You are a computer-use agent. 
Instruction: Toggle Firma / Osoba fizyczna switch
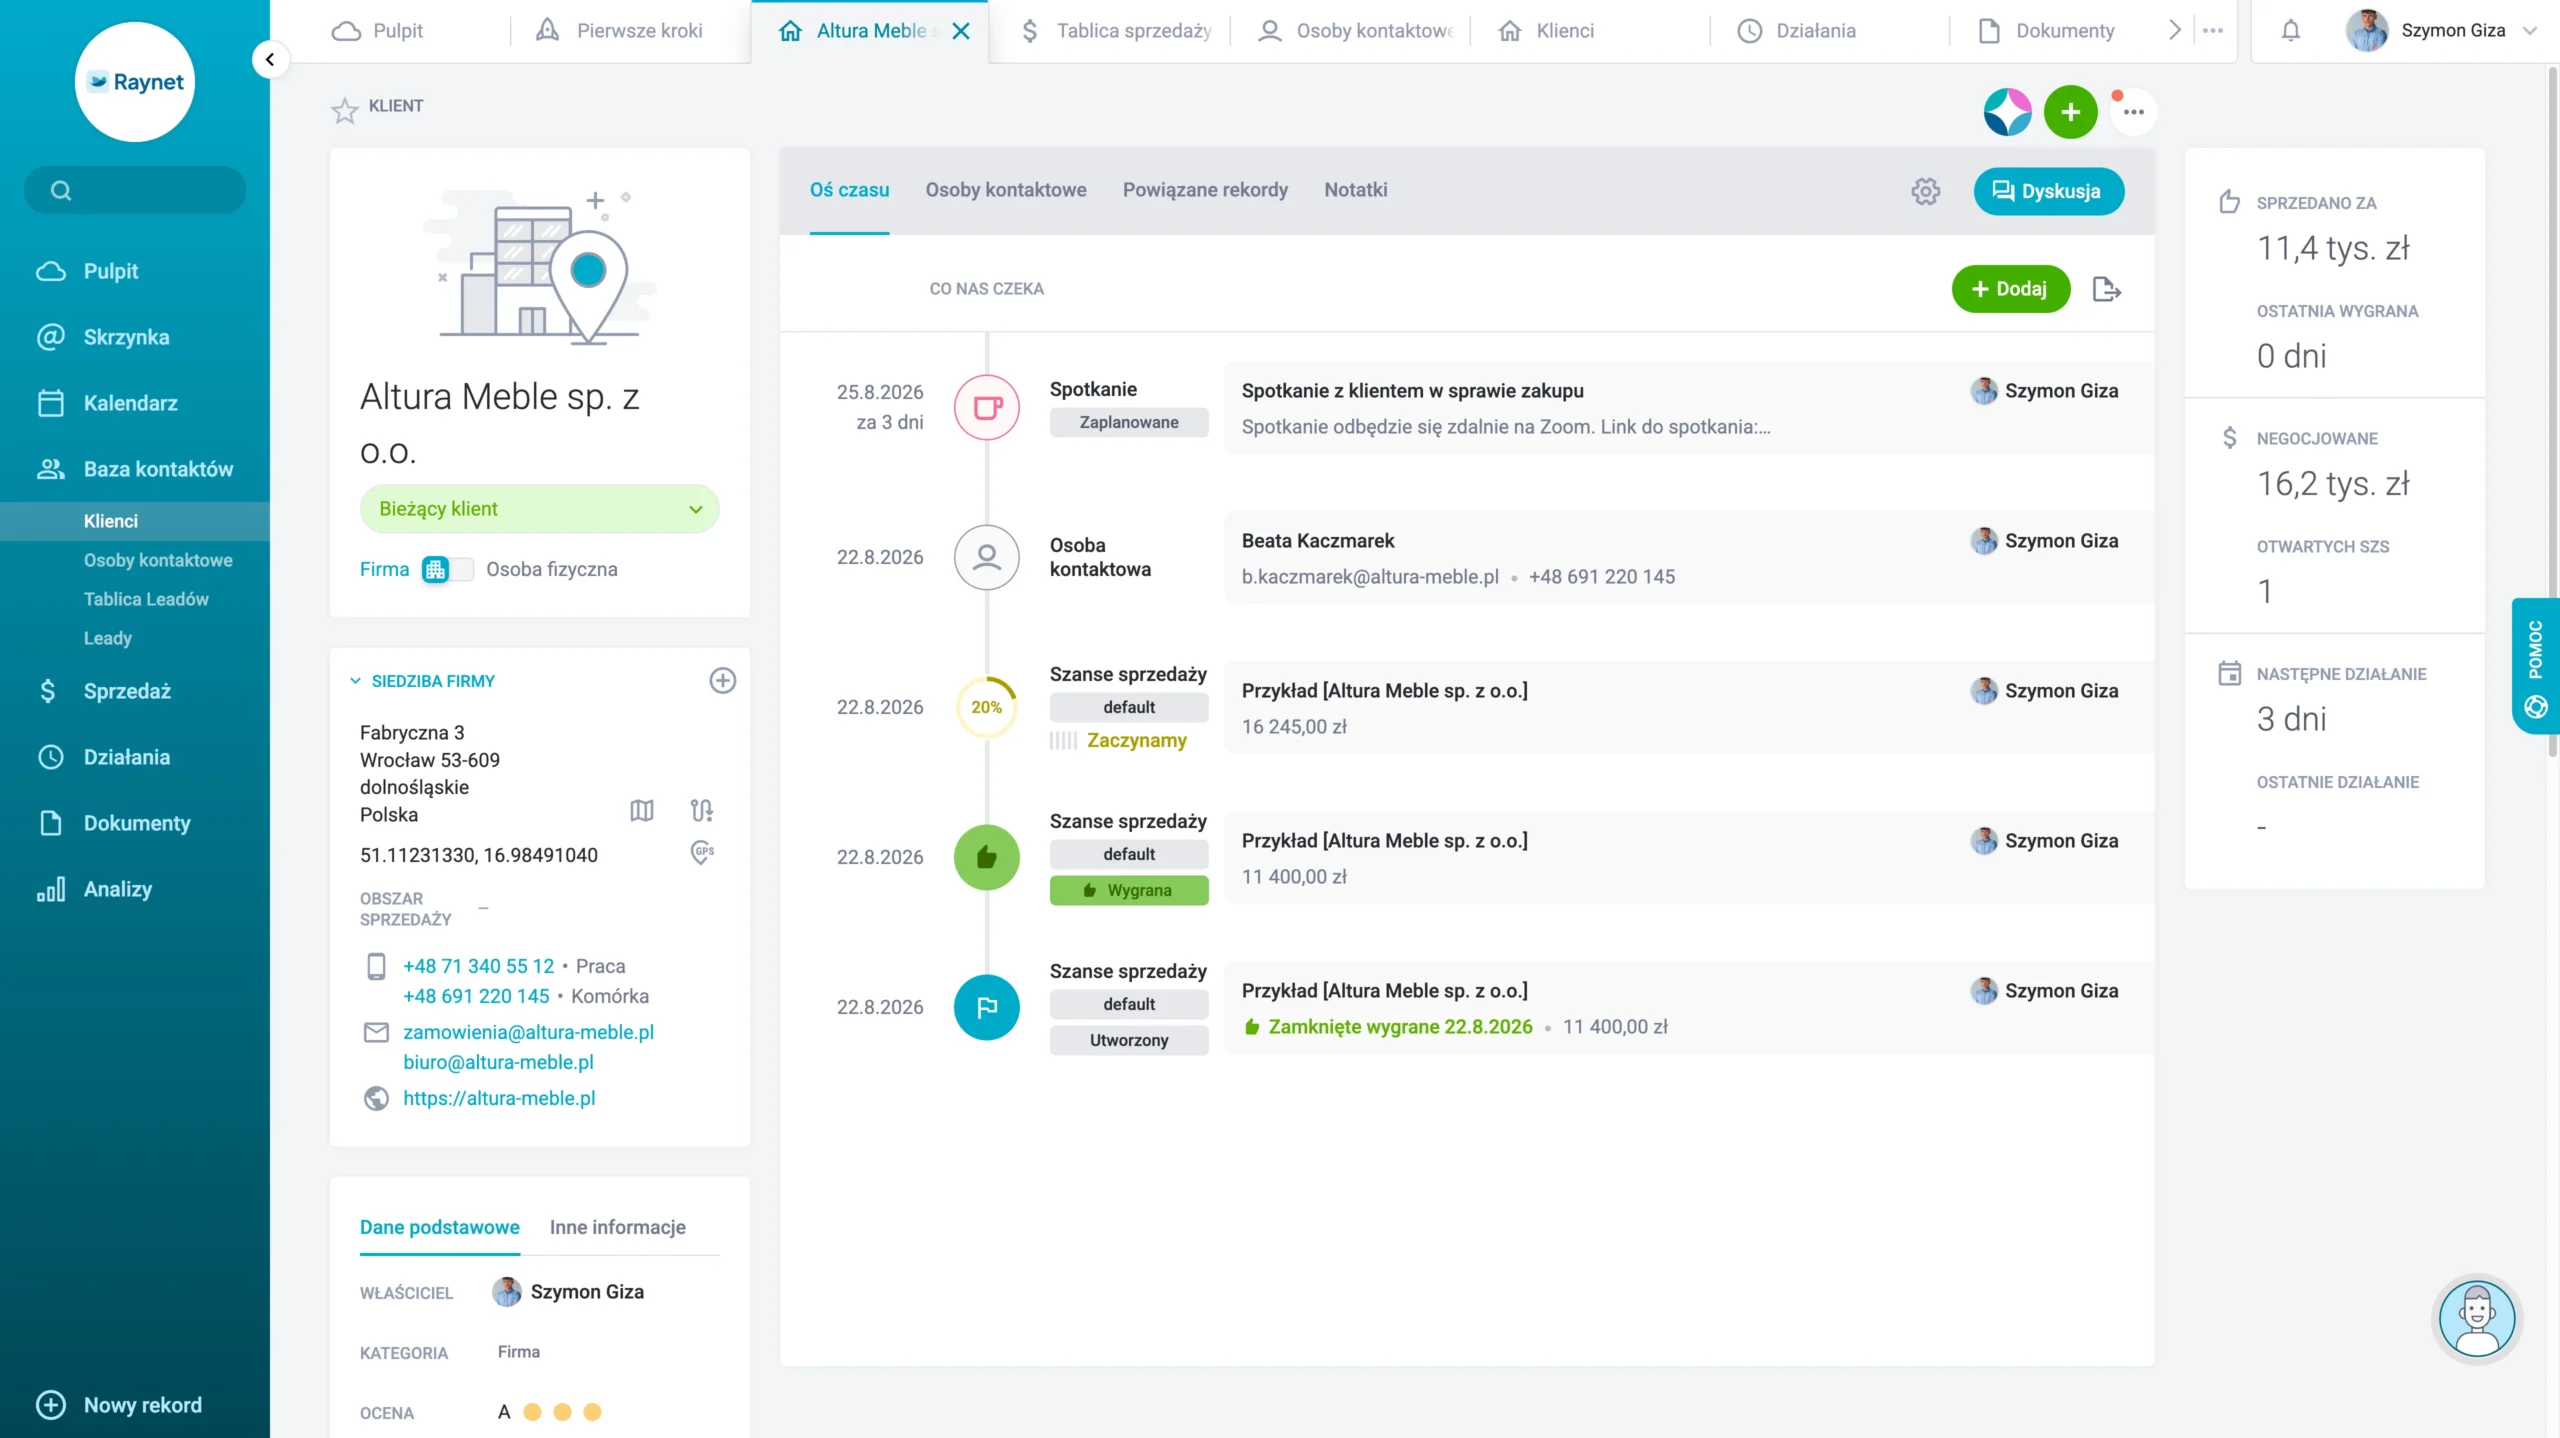[446, 569]
